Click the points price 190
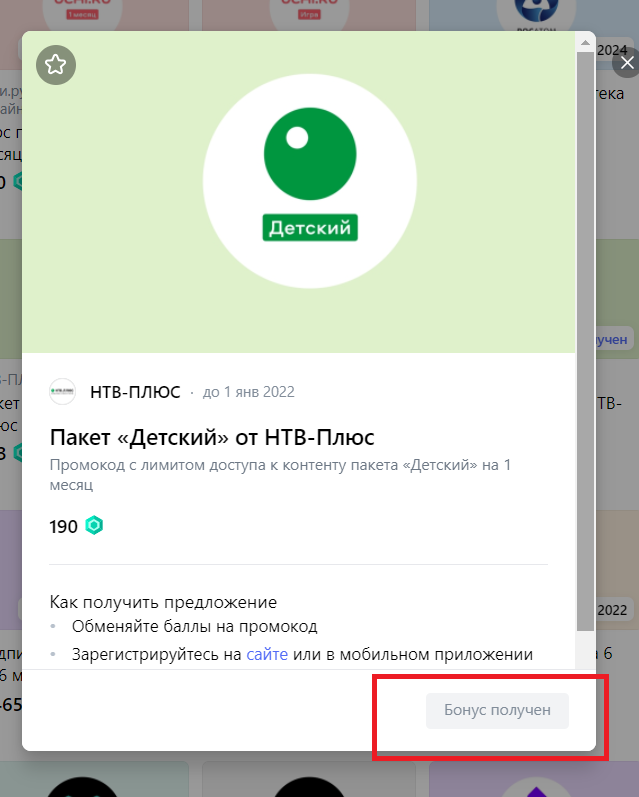Viewport: 639px width, 797px height. [64, 527]
